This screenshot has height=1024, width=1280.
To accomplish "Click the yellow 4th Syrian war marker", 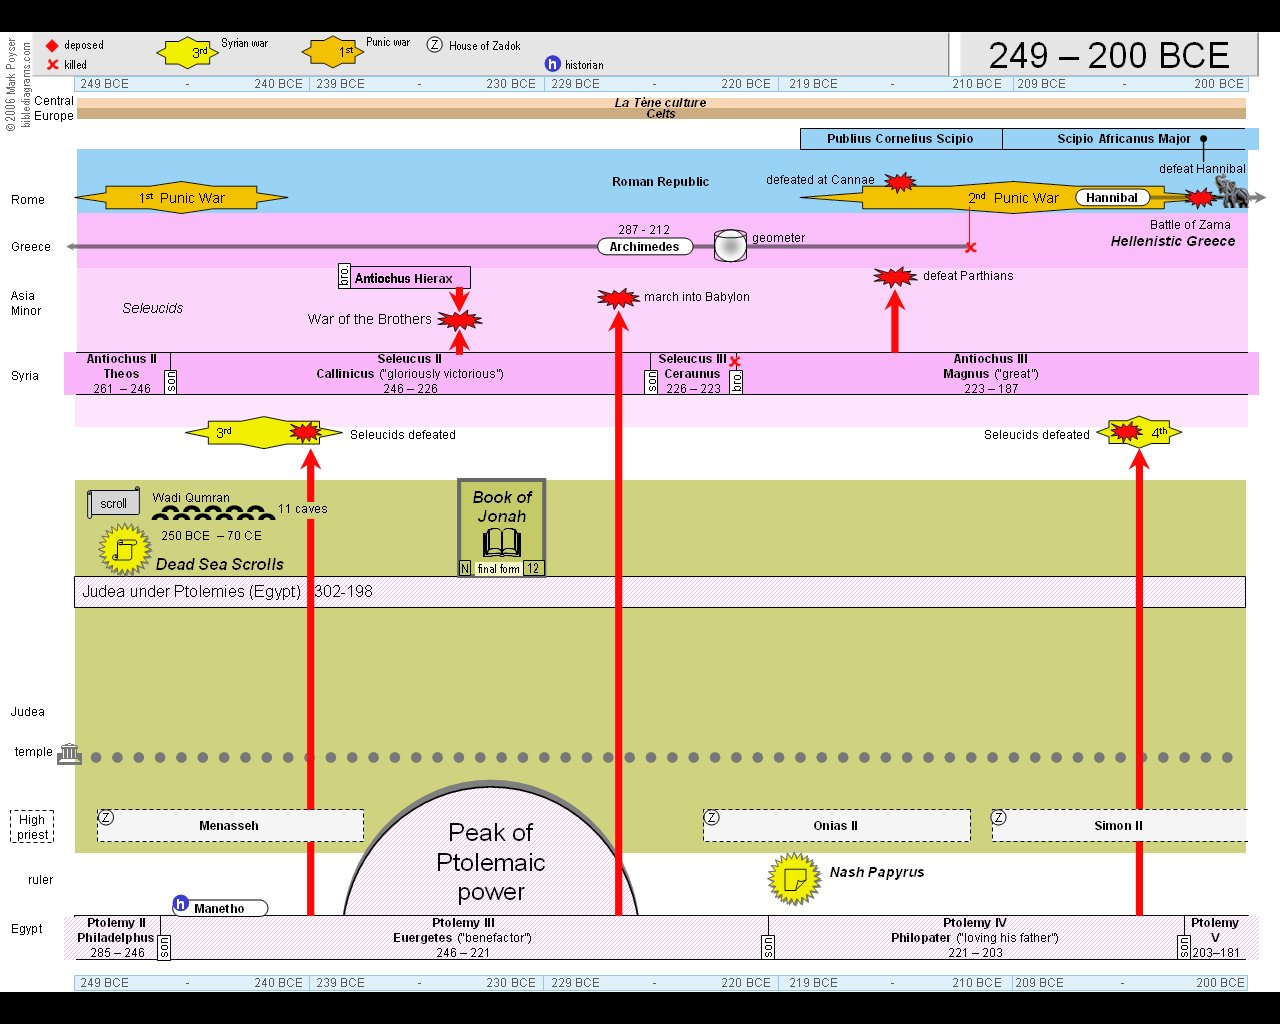I will pos(1140,433).
